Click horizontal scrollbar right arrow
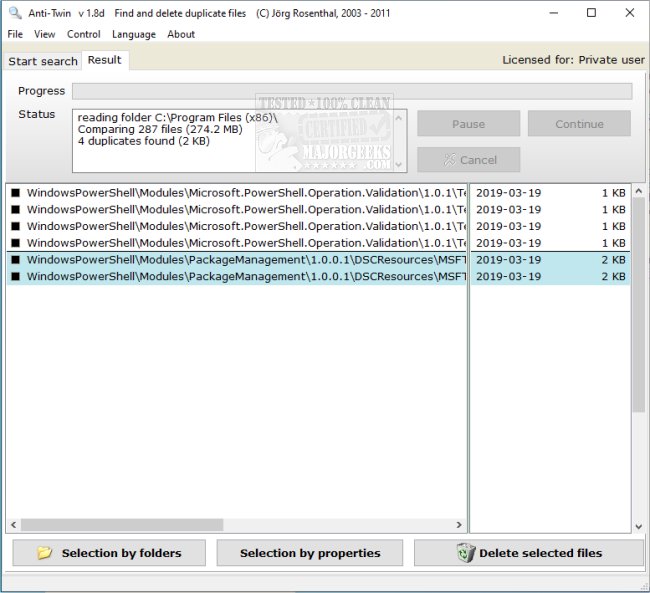Image resolution: width=650 pixels, height=593 pixels. pyautogui.click(x=459, y=525)
